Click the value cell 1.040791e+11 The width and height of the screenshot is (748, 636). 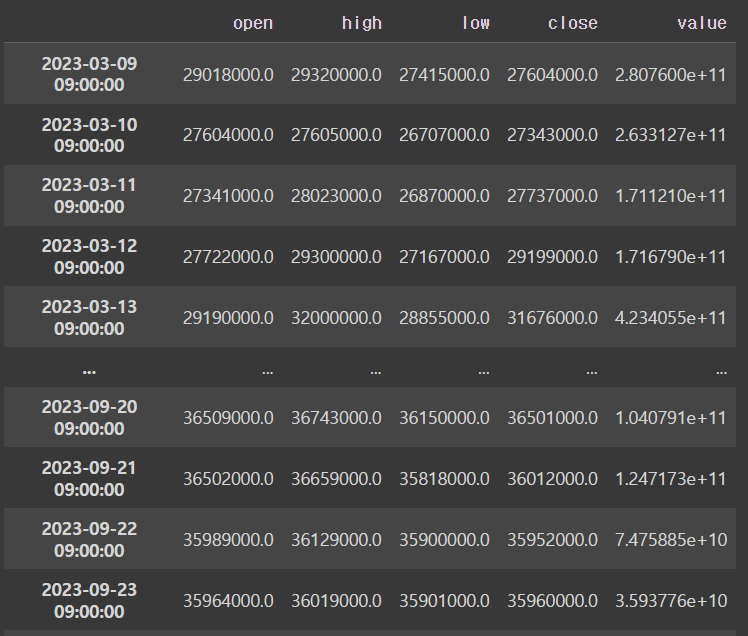[671, 418]
